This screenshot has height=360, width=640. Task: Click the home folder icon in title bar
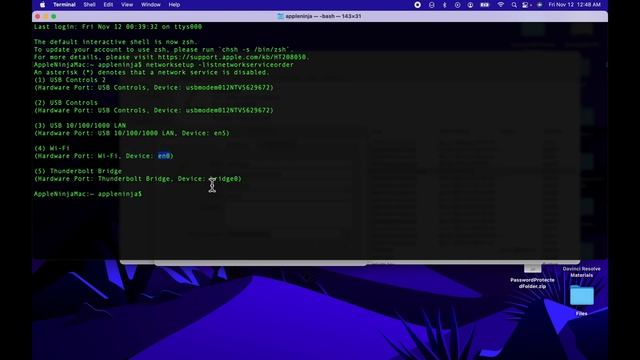(x=280, y=16)
